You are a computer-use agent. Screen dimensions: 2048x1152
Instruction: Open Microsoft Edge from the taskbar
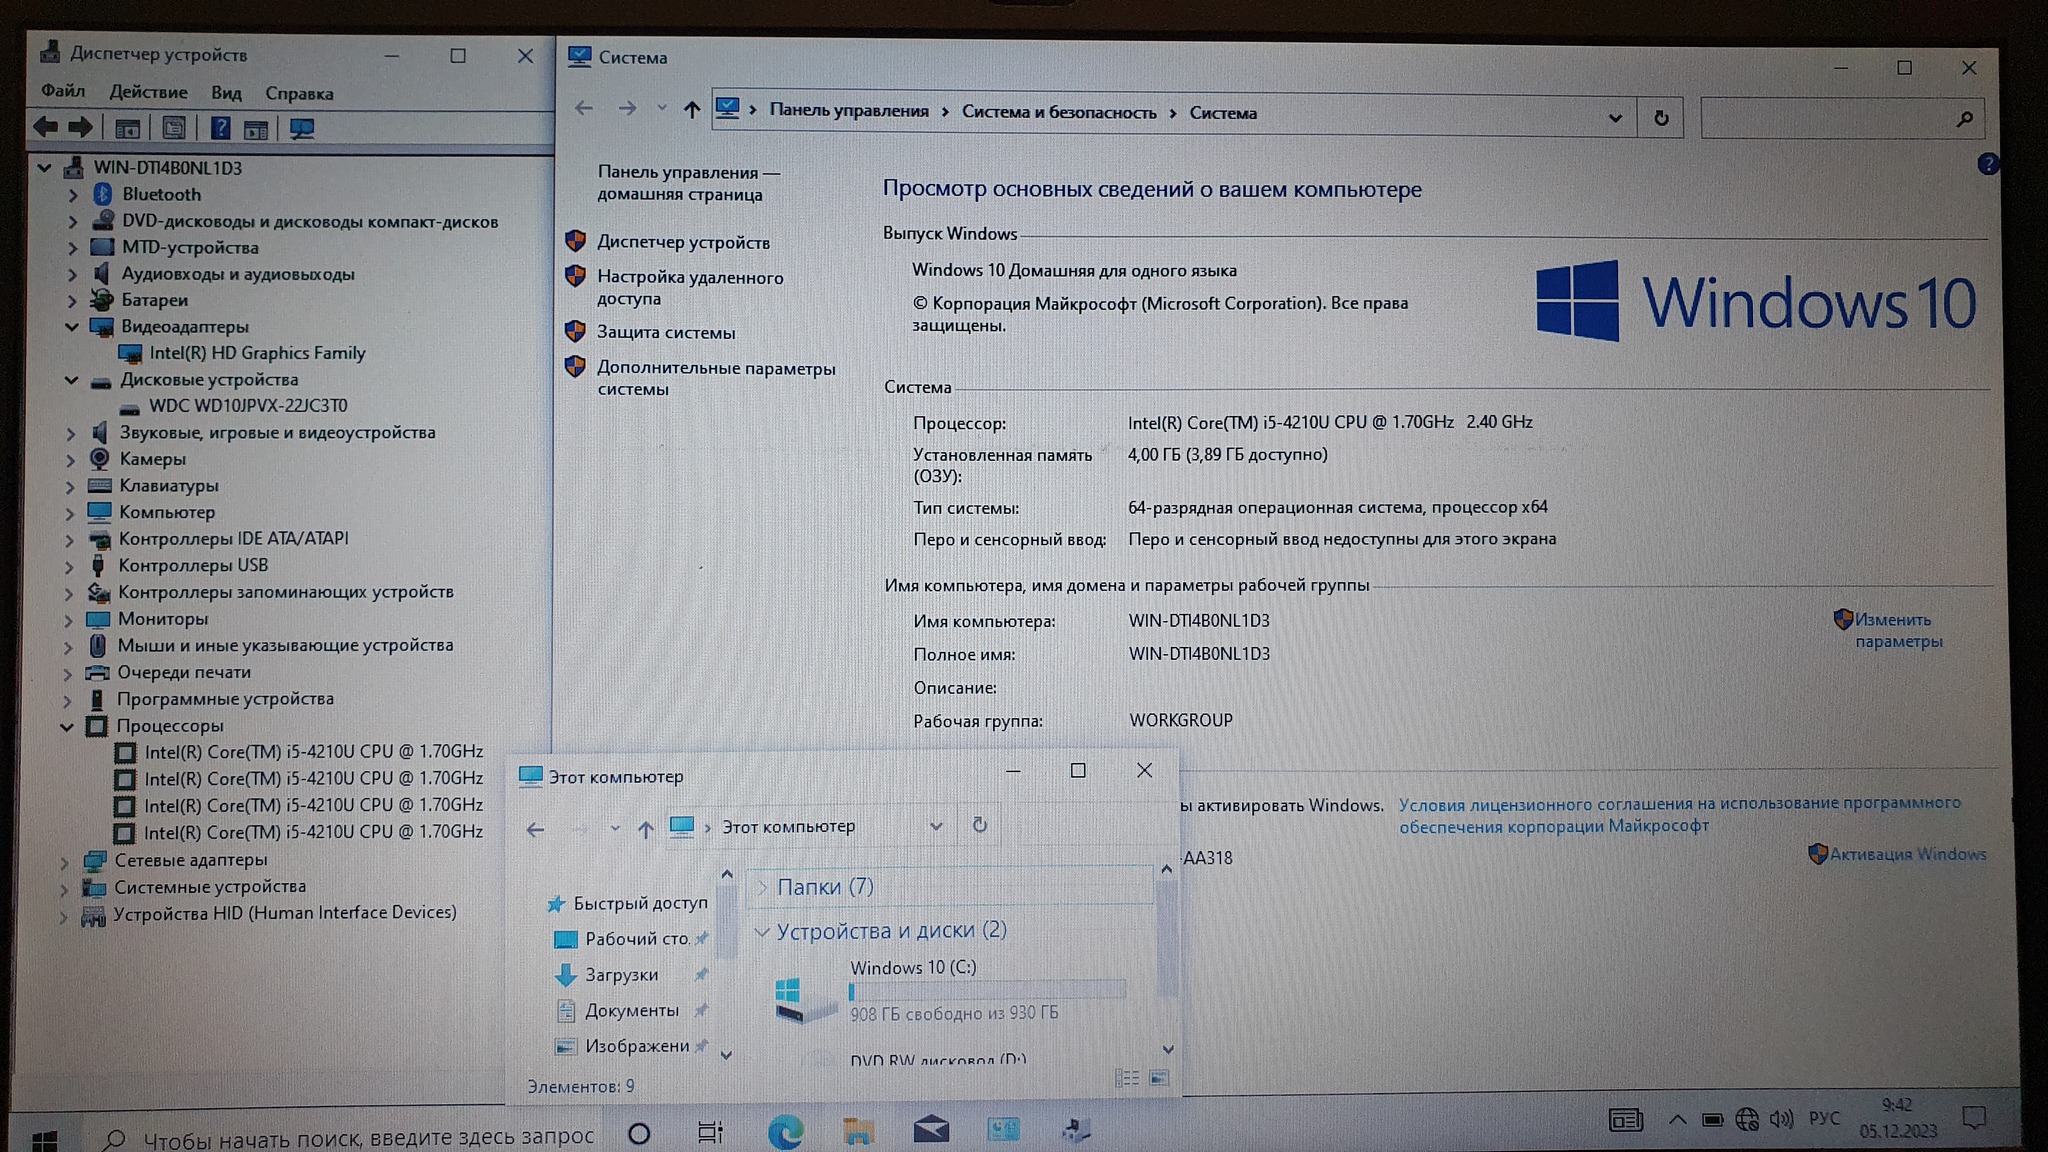tap(785, 1131)
